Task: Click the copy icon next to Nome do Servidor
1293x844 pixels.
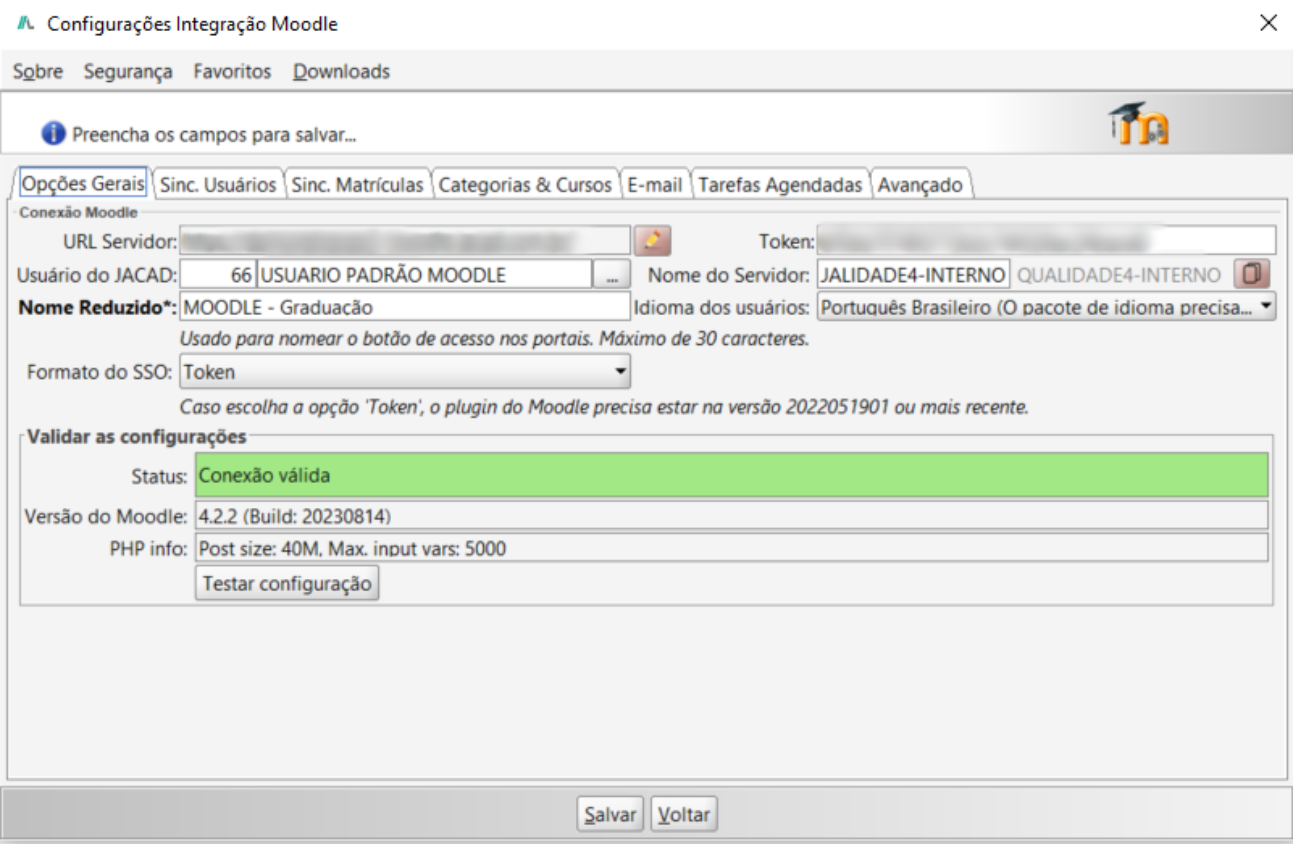Action: pyautogui.click(x=1250, y=274)
